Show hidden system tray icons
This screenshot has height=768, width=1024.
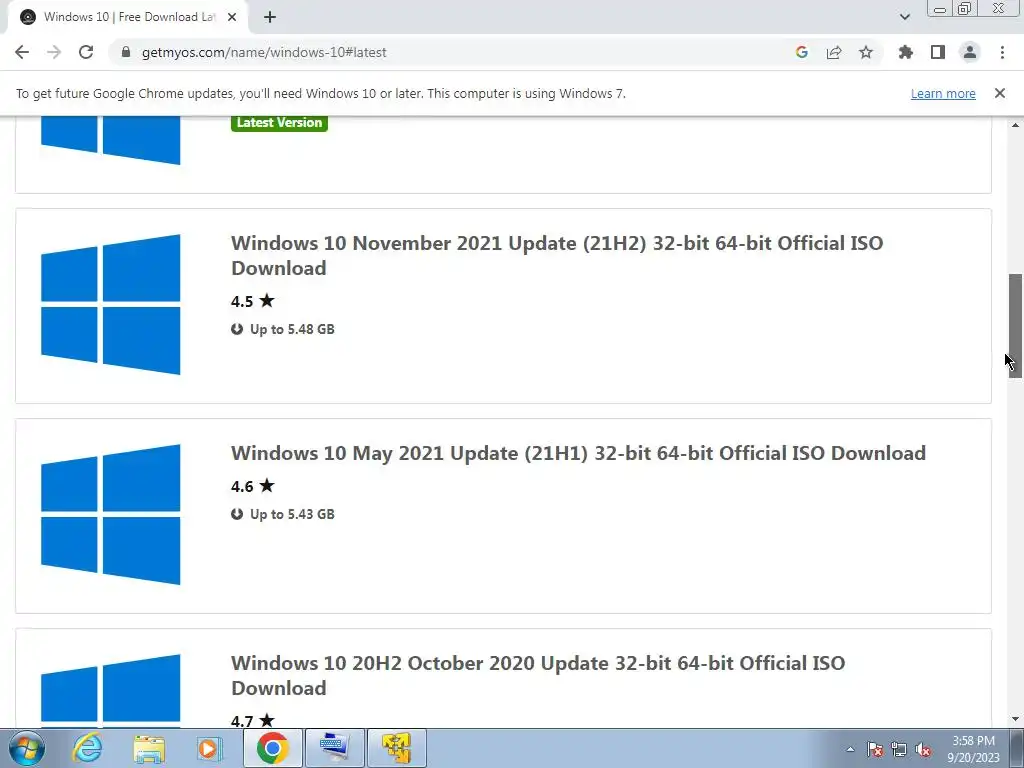point(850,749)
